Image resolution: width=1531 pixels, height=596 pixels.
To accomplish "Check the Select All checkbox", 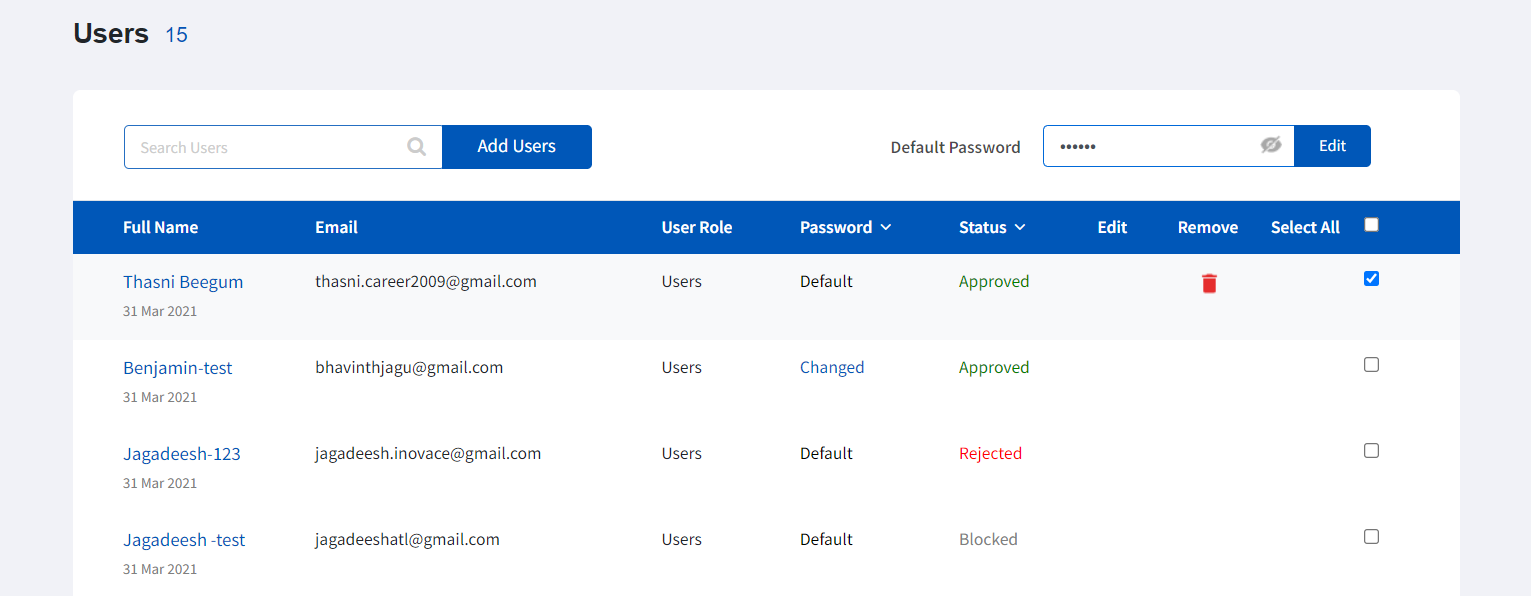I will click(x=1371, y=225).
